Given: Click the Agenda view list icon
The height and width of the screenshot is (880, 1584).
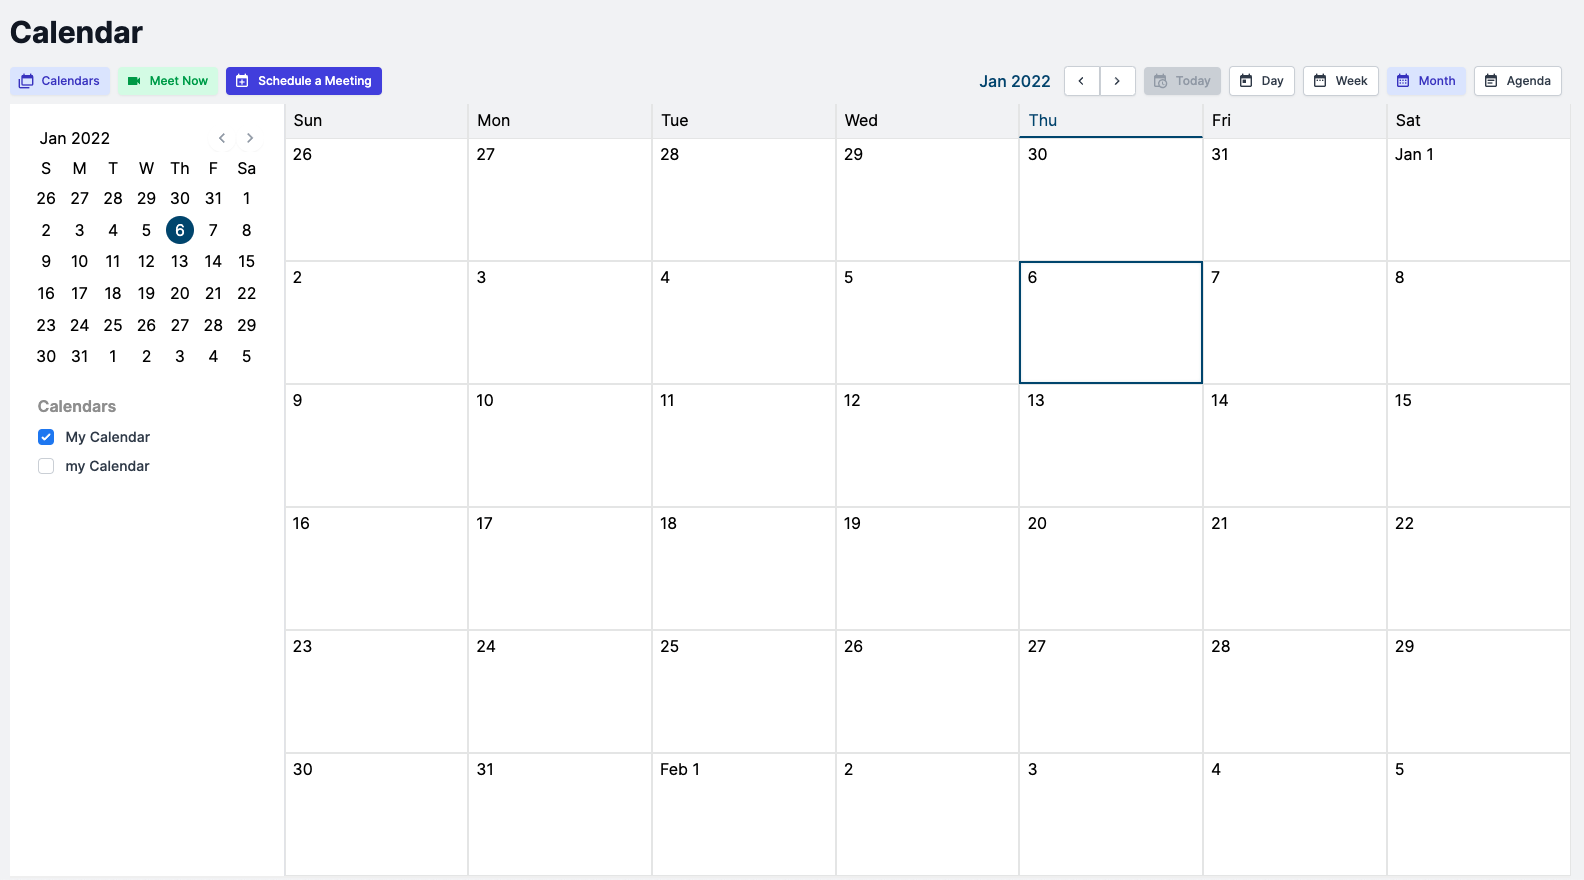Looking at the screenshot, I should (x=1491, y=81).
